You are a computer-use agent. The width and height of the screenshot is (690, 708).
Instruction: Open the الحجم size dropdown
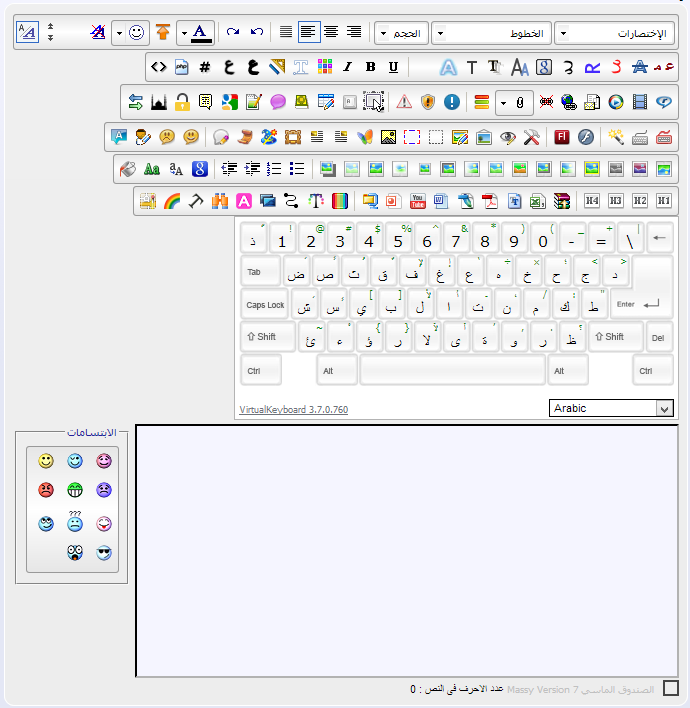coord(400,33)
